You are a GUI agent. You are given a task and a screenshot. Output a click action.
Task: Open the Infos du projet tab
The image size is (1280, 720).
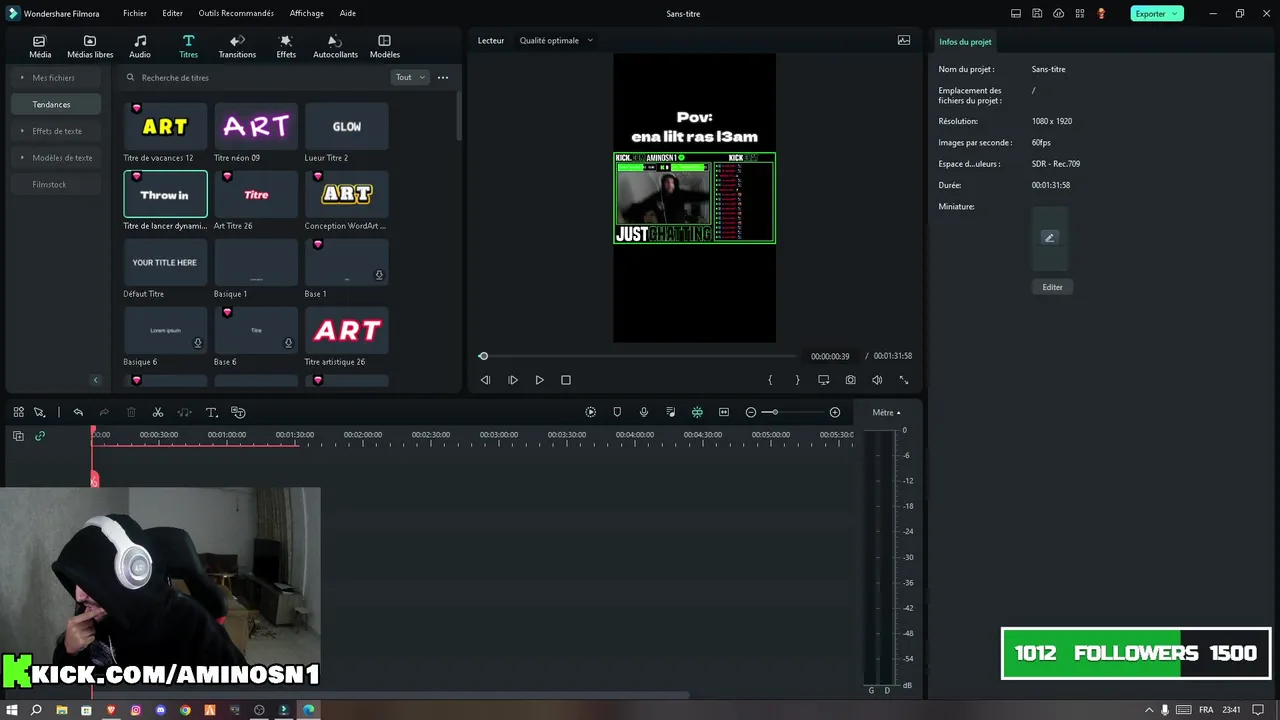coord(965,42)
